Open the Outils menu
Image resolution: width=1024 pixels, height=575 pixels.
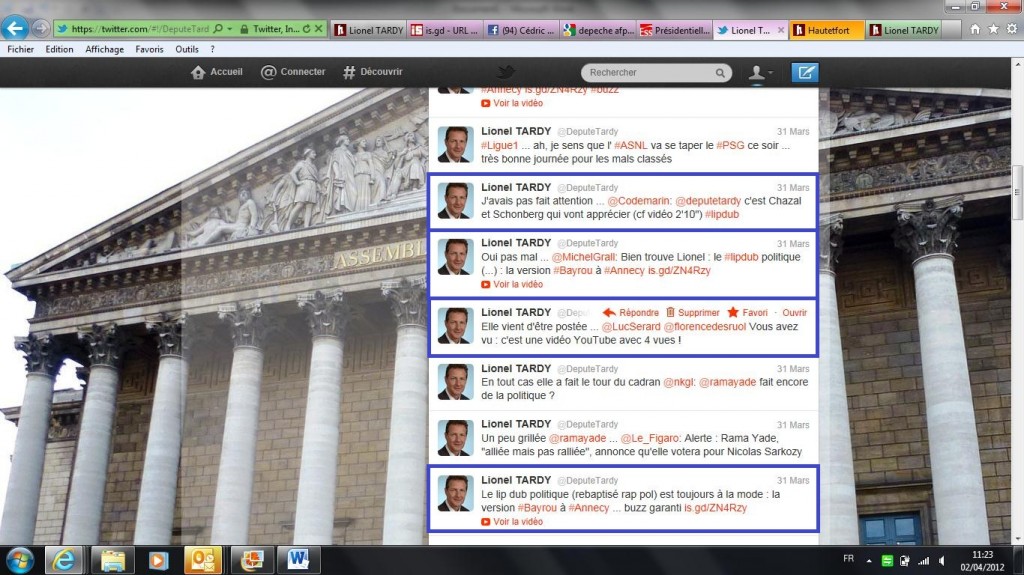(187, 49)
